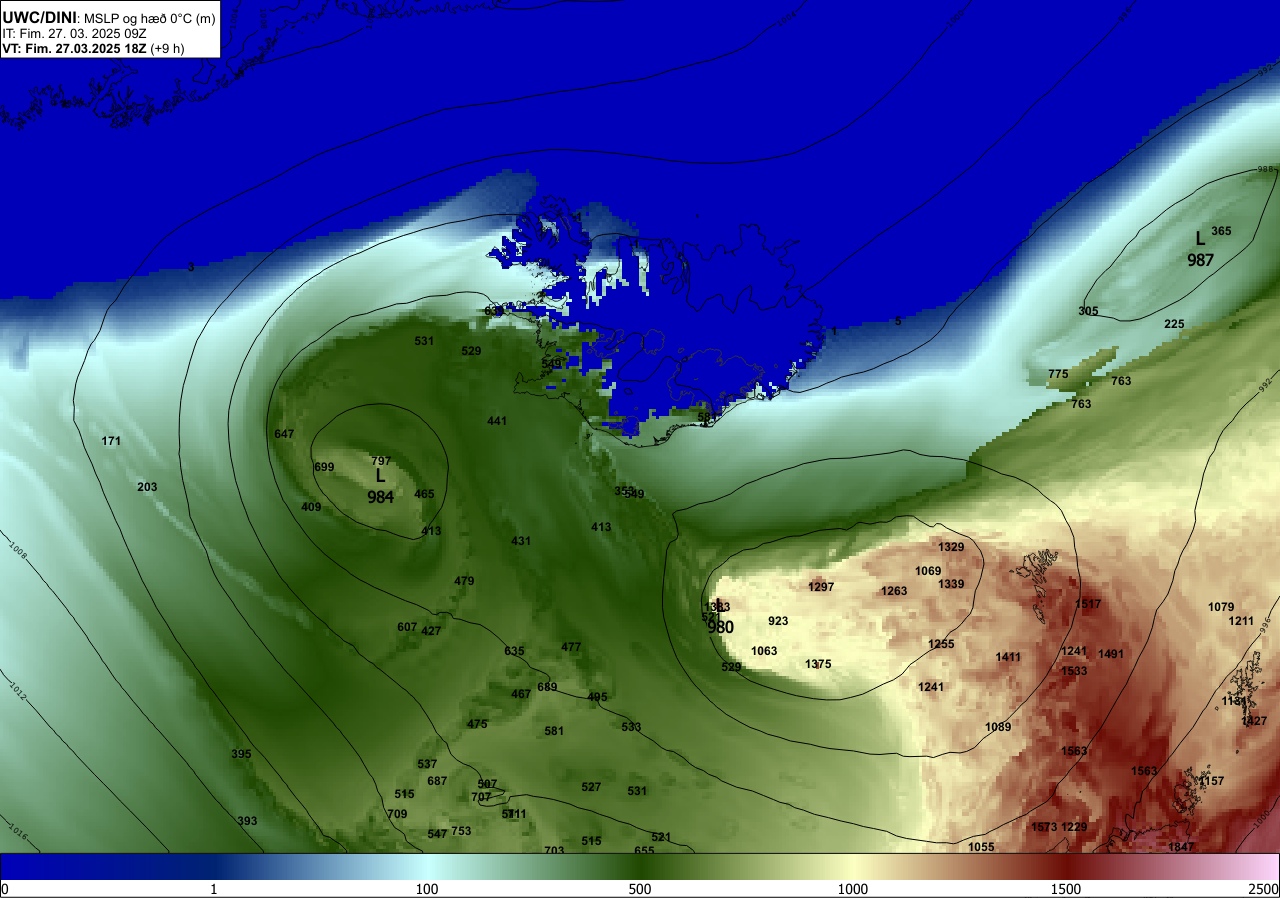
Task: Click the height value 479
Action: pyautogui.click(x=464, y=581)
